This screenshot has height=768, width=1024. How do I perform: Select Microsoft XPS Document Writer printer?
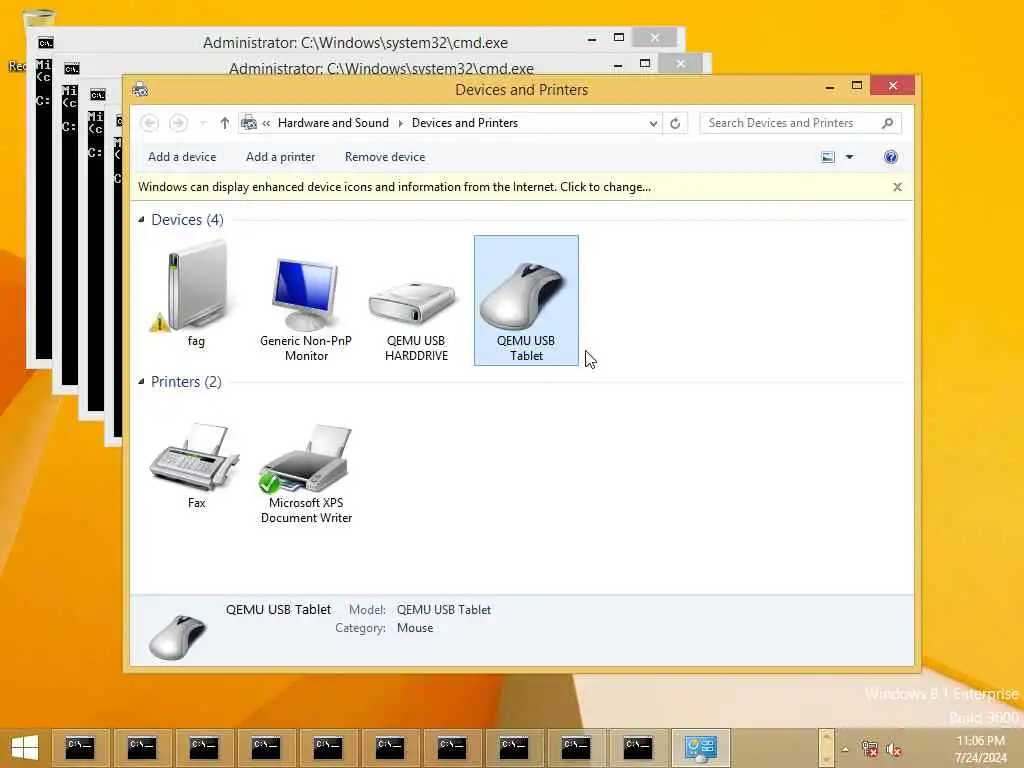[306, 472]
